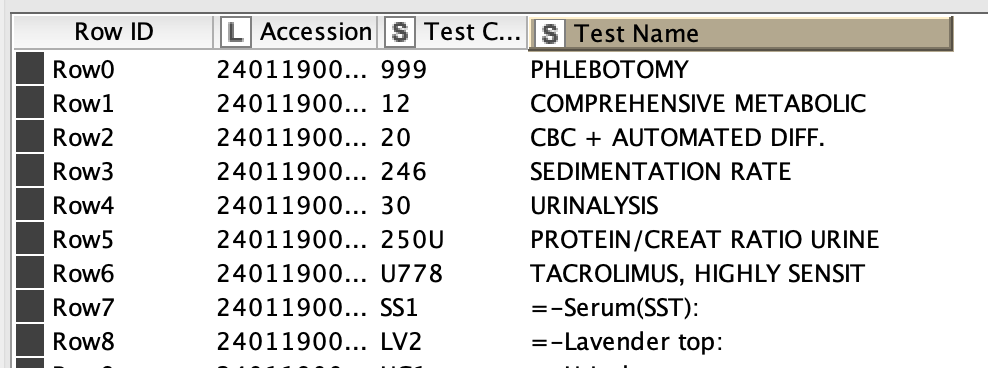Select the dark square marker of Row7
Viewport: 988px width, 368px height.
click(x=30, y=307)
